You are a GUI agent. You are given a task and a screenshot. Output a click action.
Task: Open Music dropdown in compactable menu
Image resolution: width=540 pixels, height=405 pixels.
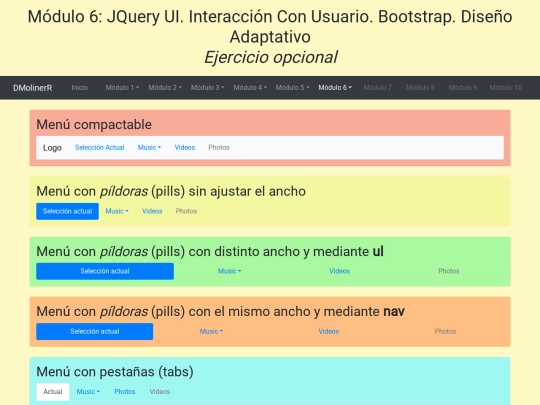pyautogui.click(x=149, y=147)
